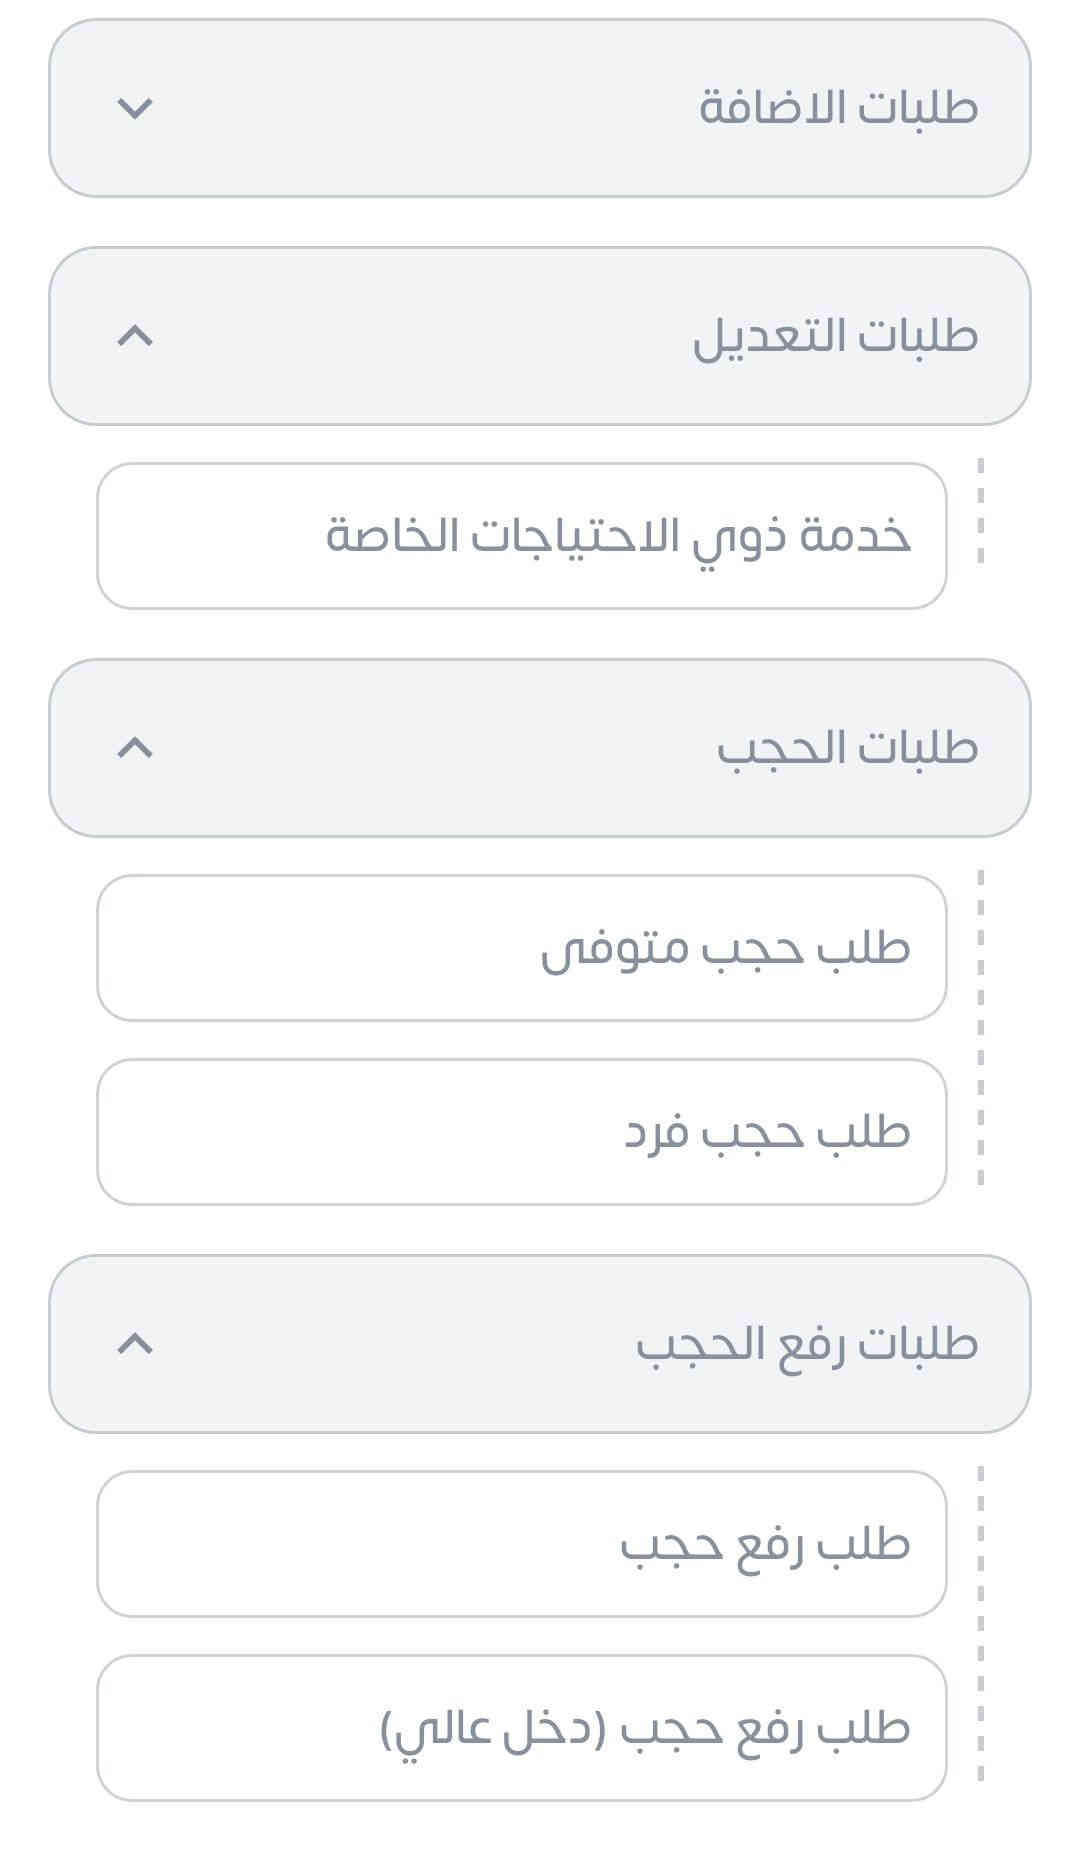The width and height of the screenshot is (1080, 1876).
Task: Click the up chevron beside طلبات الحجب
Action: [x=135, y=748]
